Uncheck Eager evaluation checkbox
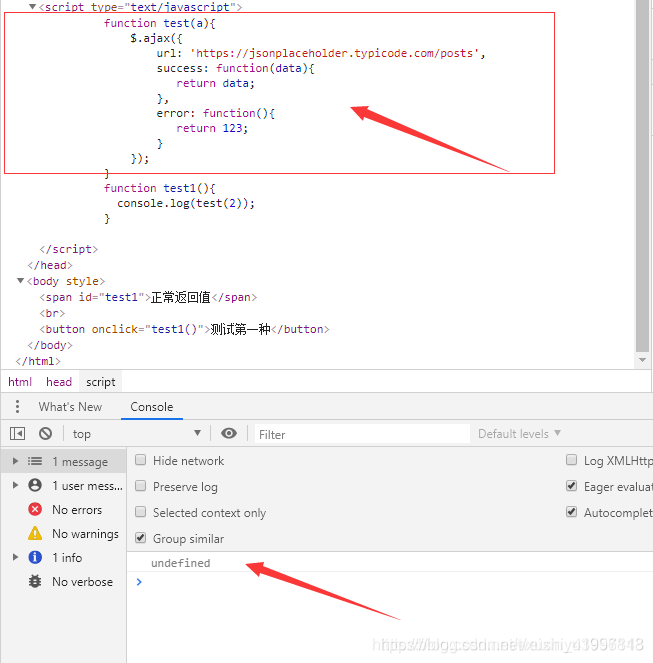The image size is (653, 663). click(x=571, y=486)
